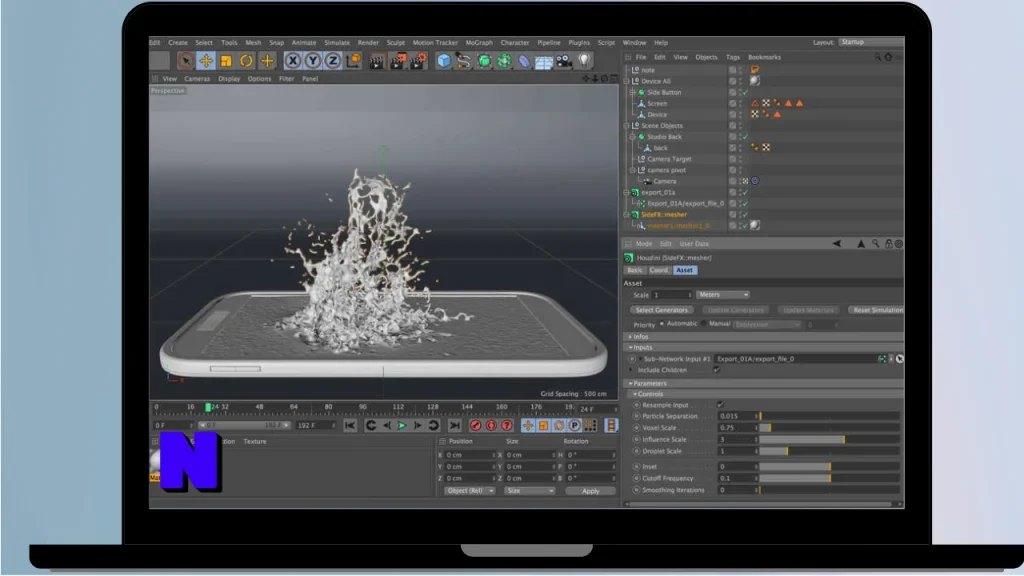The image size is (1024, 576).
Task: Toggle the Resample Input checkbox
Action: [x=720, y=405]
